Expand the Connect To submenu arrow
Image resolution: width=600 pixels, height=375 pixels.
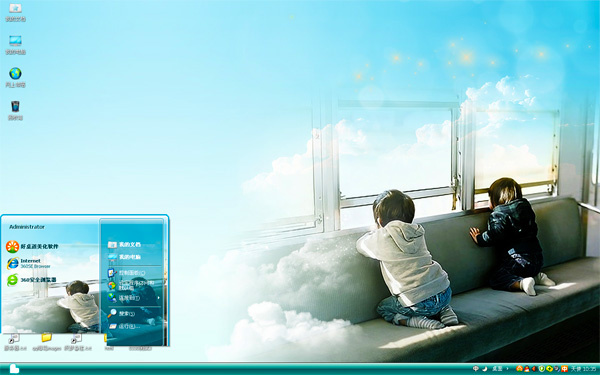click(158, 298)
